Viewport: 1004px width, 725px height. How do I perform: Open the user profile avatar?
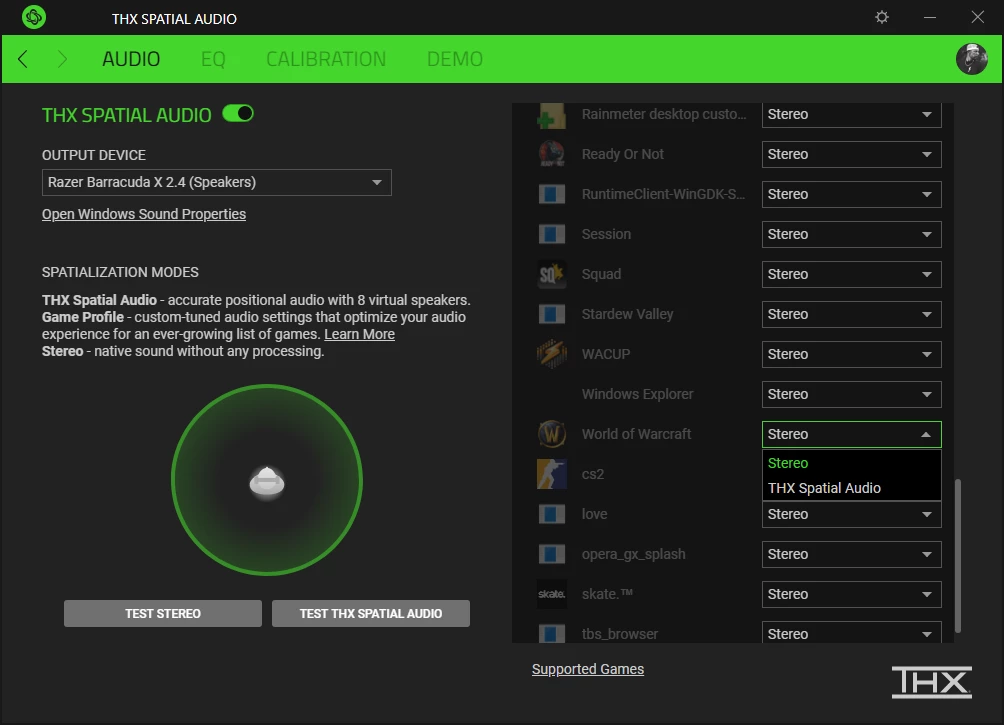click(x=971, y=59)
